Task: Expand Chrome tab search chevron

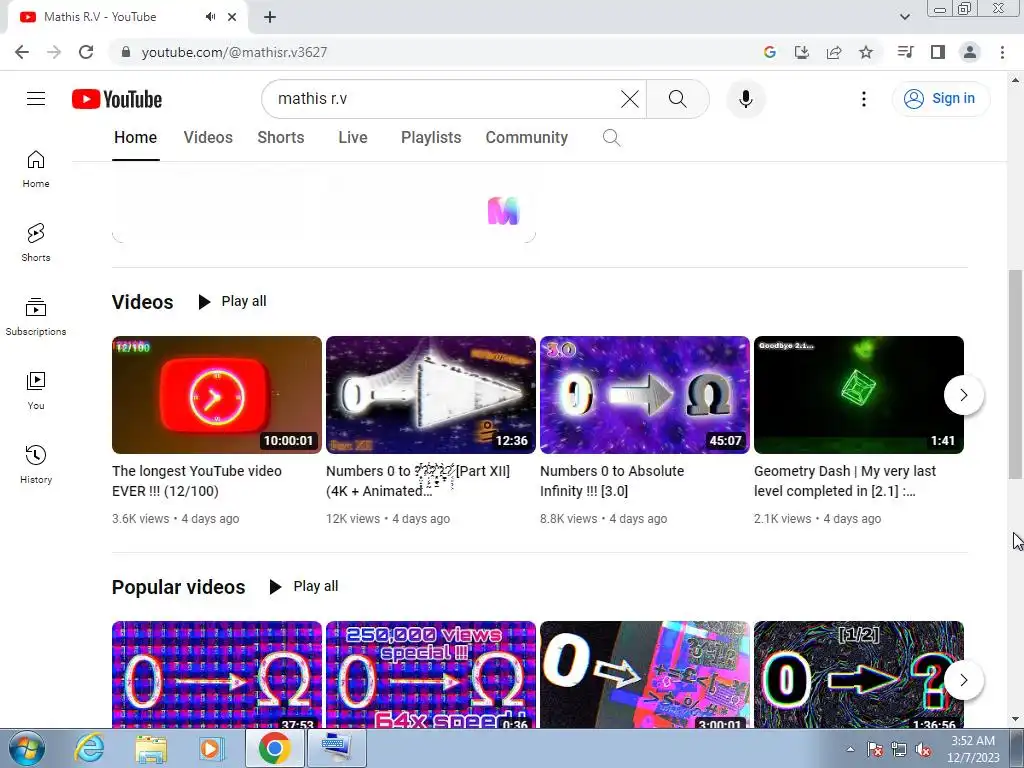Action: coord(904,17)
